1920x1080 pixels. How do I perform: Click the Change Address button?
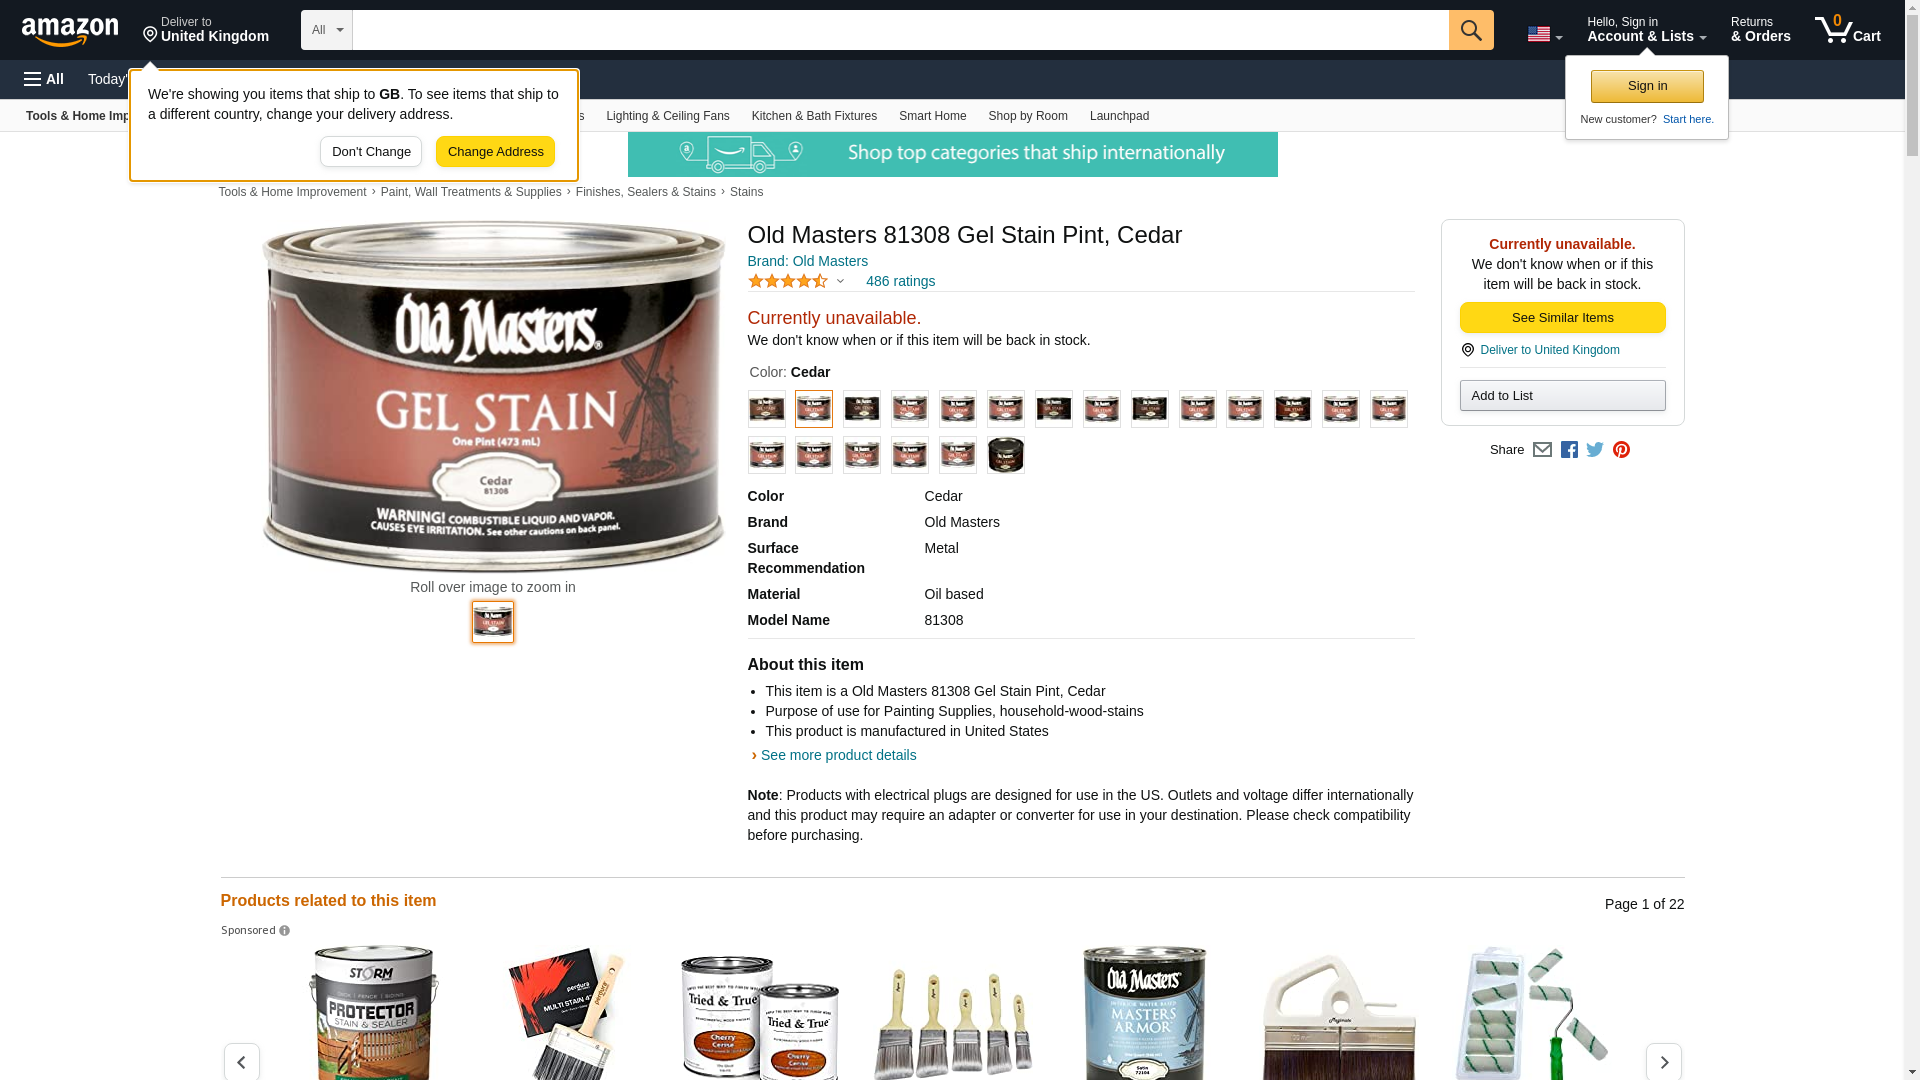pyautogui.click(x=495, y=152)
